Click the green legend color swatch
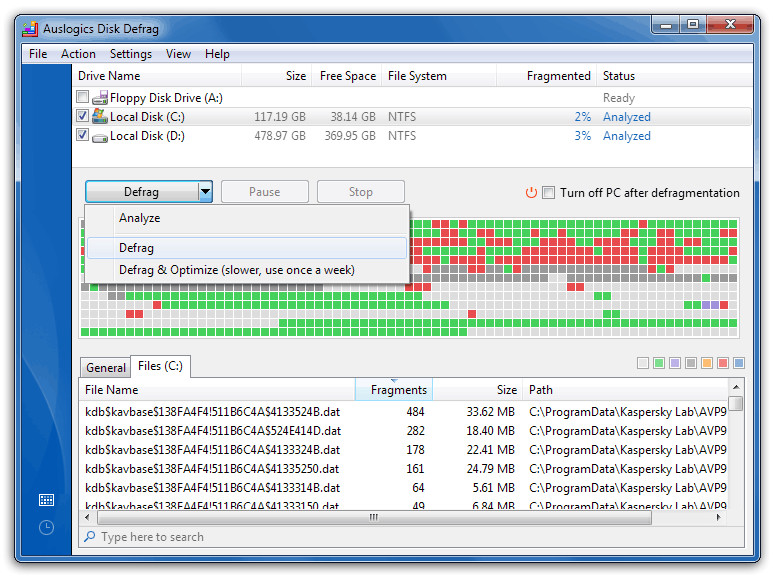 click(659, 363)
